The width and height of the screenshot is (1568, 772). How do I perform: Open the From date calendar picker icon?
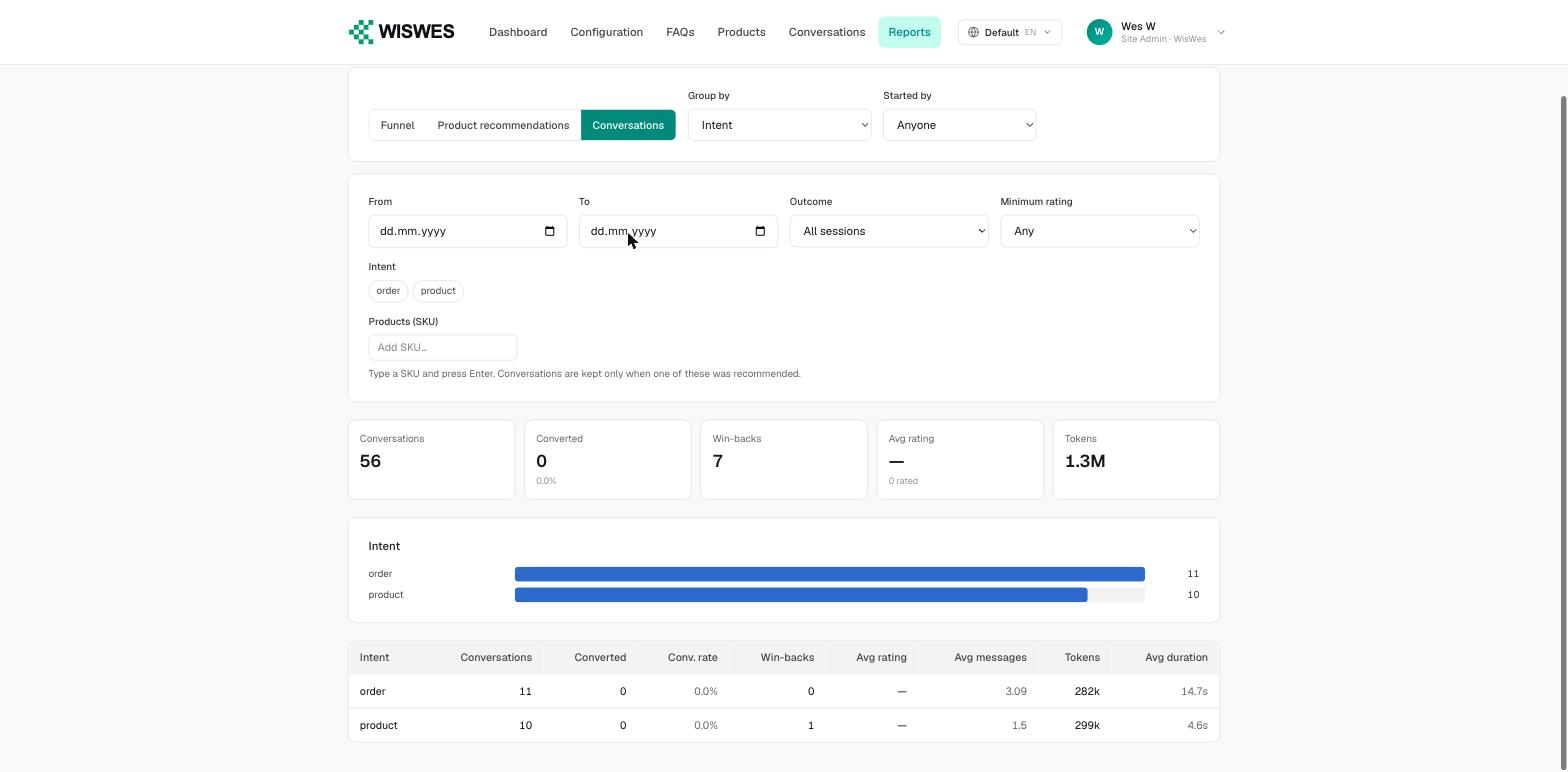[x=549, y=231]
